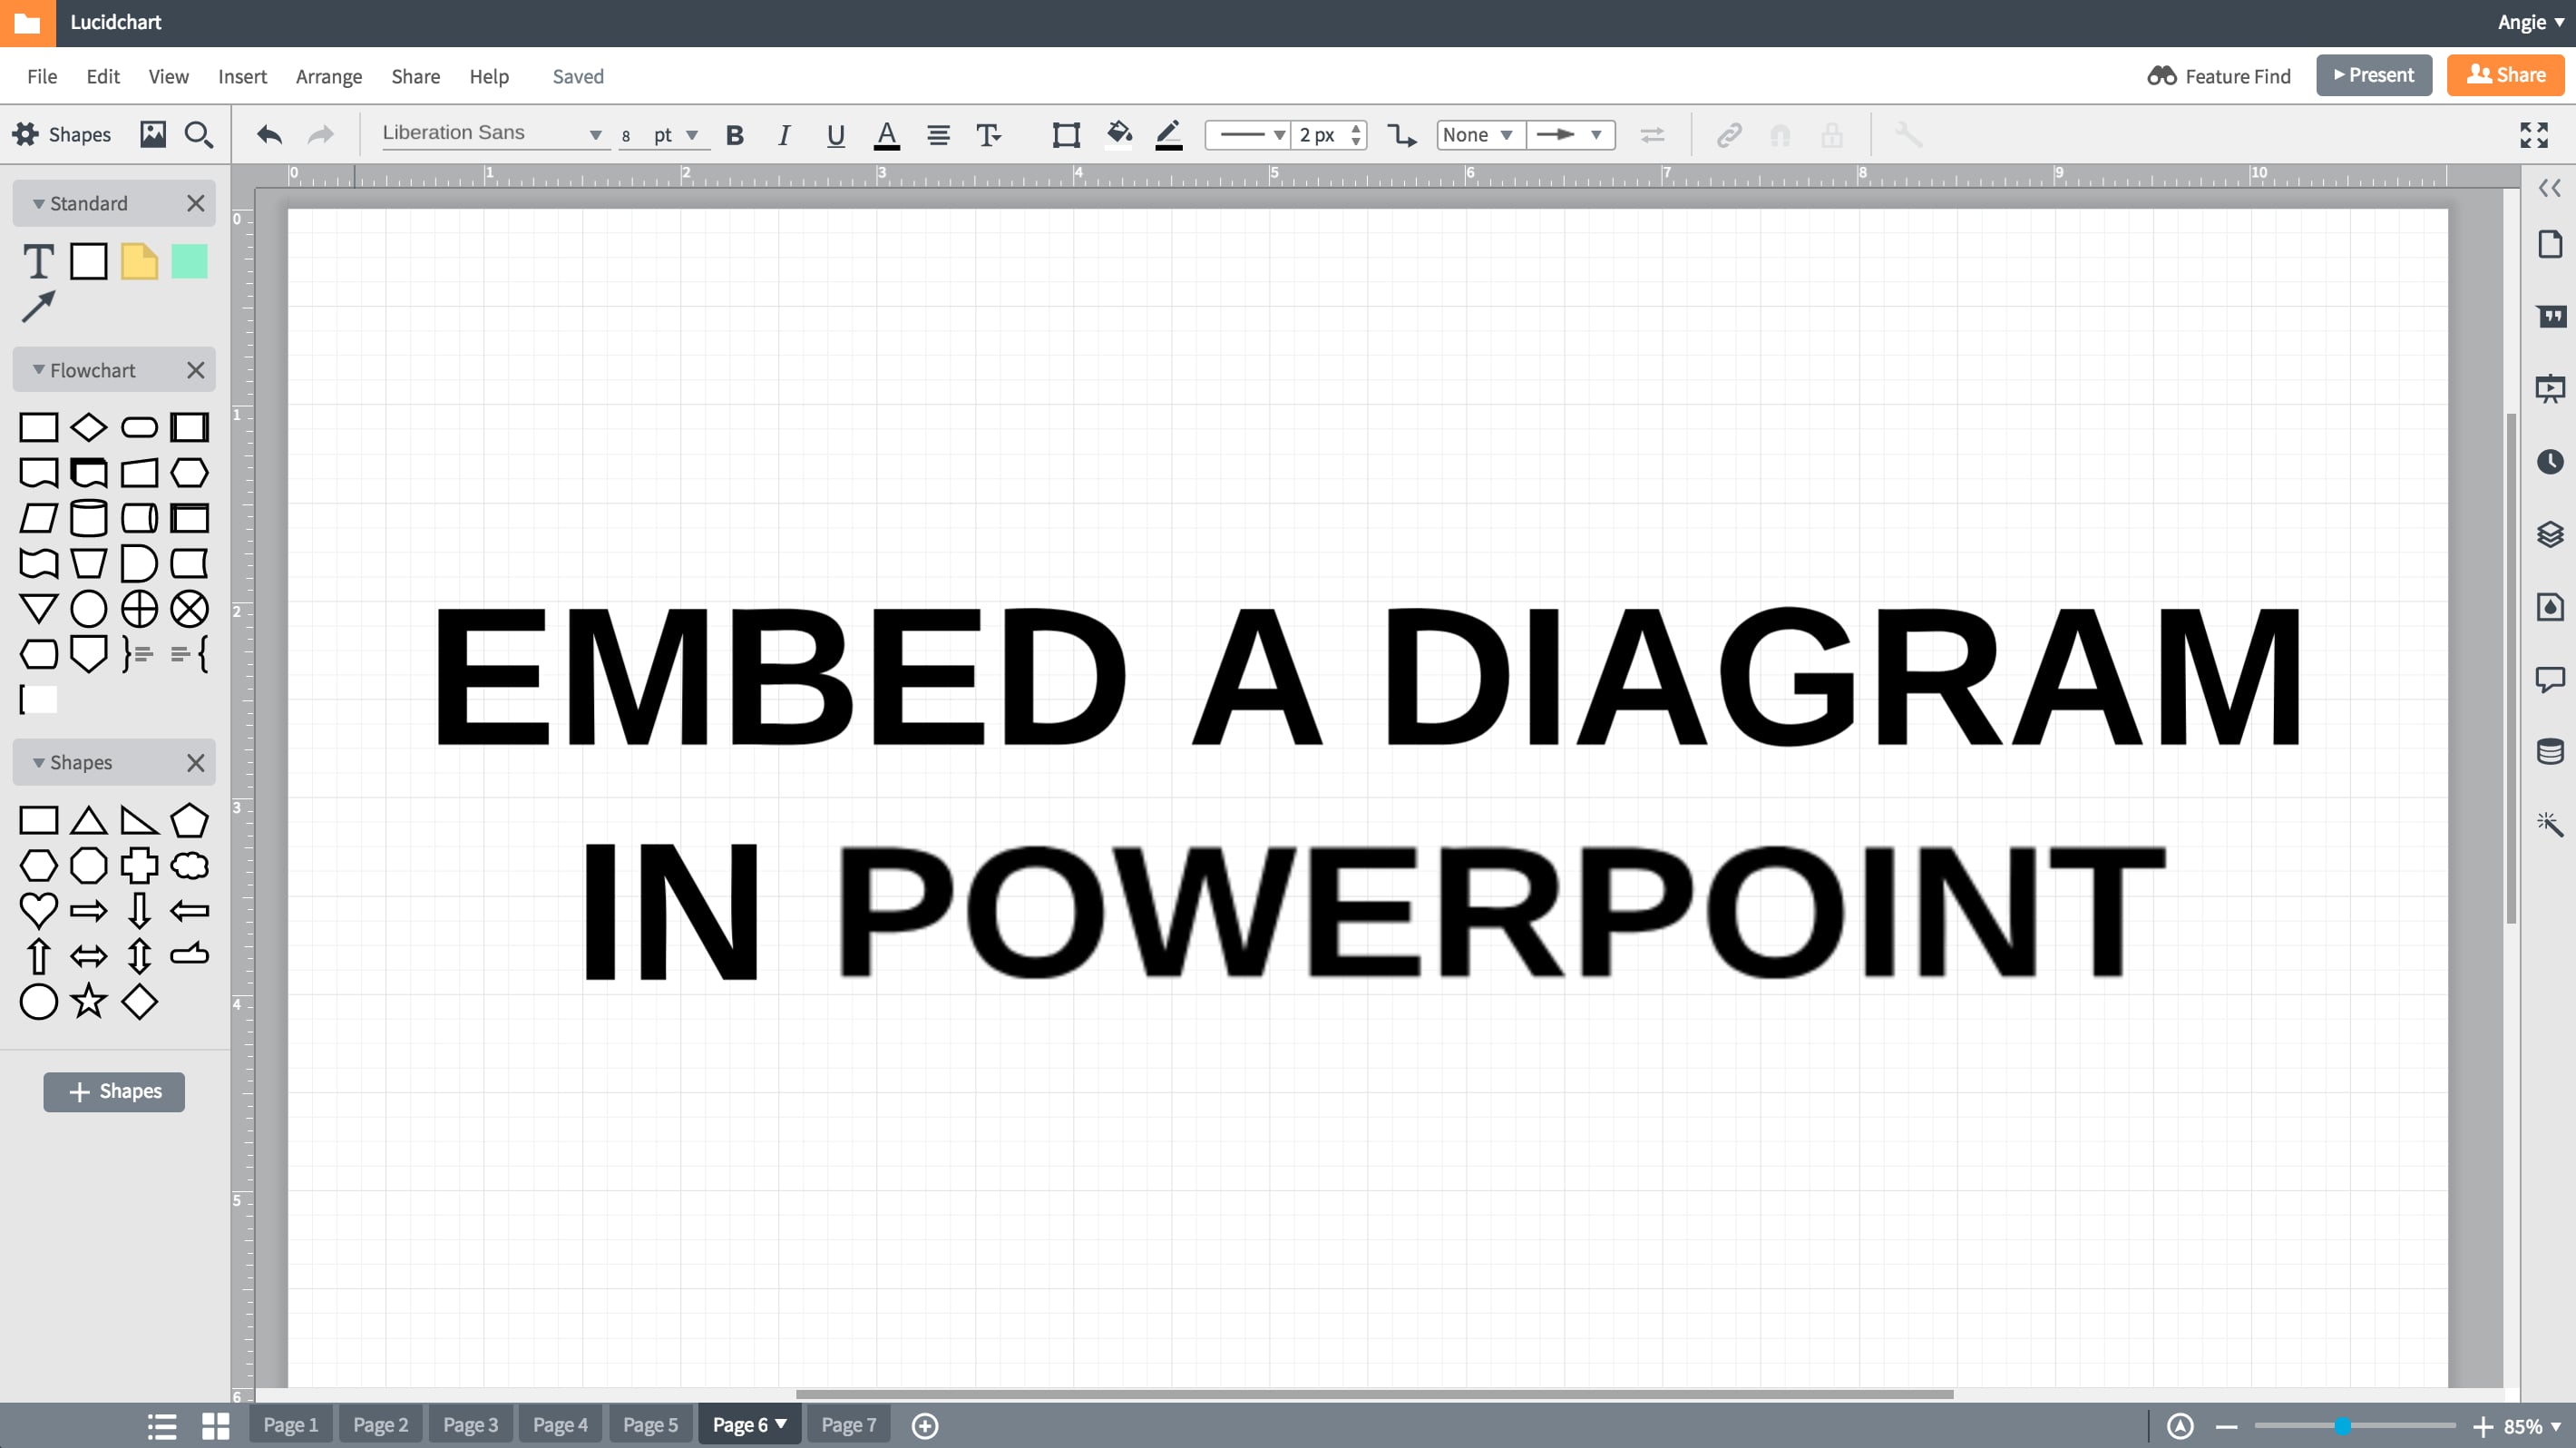This screenshot has width=2576, height=1448.
Task: Open the Insert menu
Action: tap(242, 76)
